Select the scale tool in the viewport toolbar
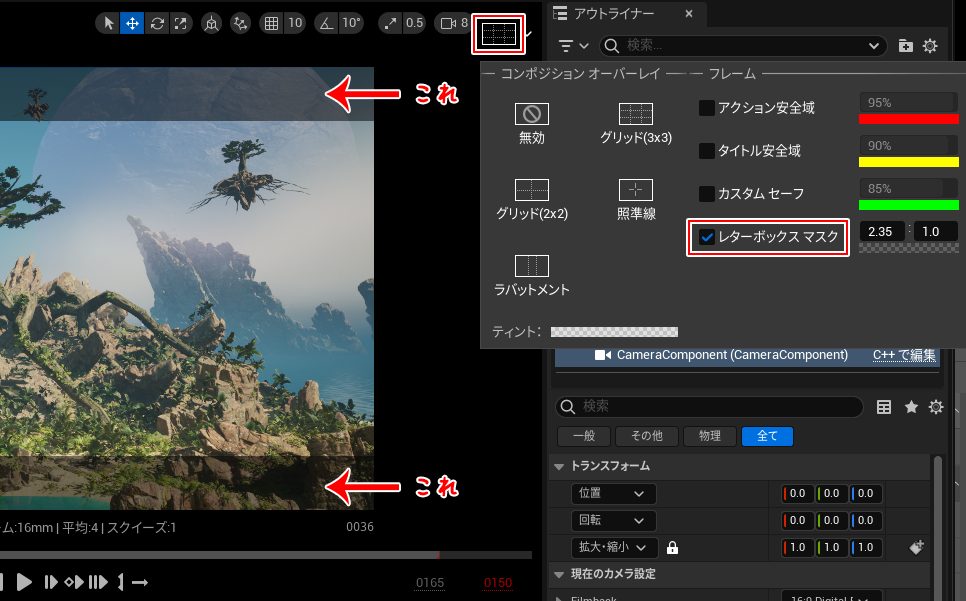Screen dimensions: 966x601 tap(180, 23)
